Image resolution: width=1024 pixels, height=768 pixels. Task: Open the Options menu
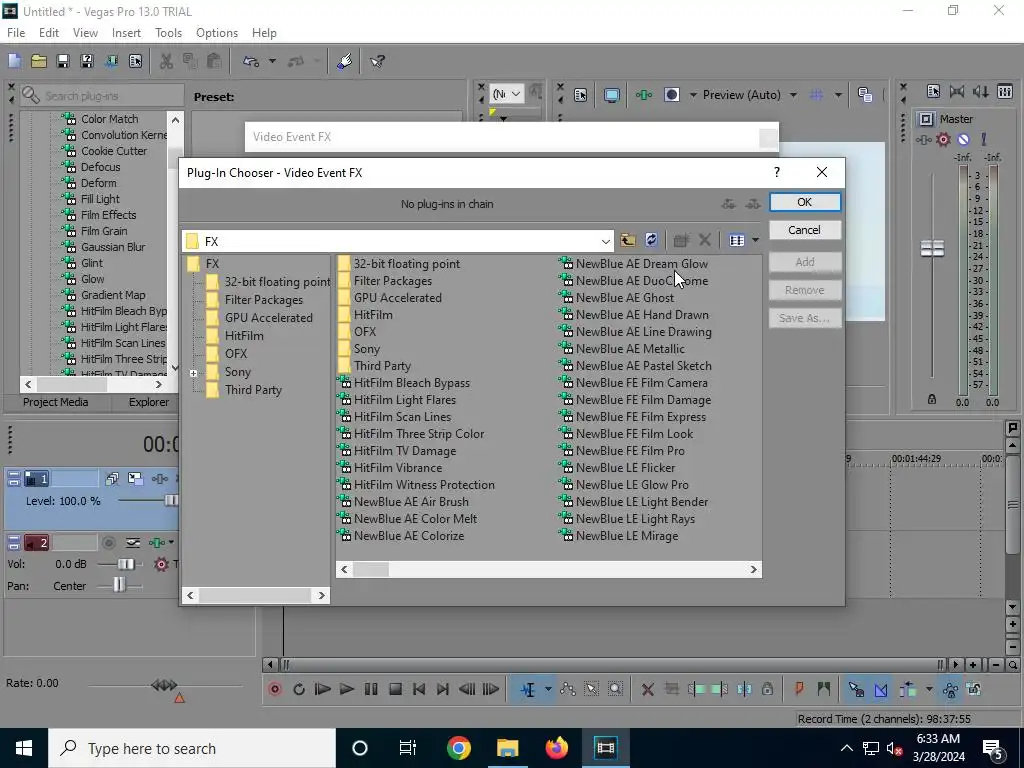(x=217, y=33)
